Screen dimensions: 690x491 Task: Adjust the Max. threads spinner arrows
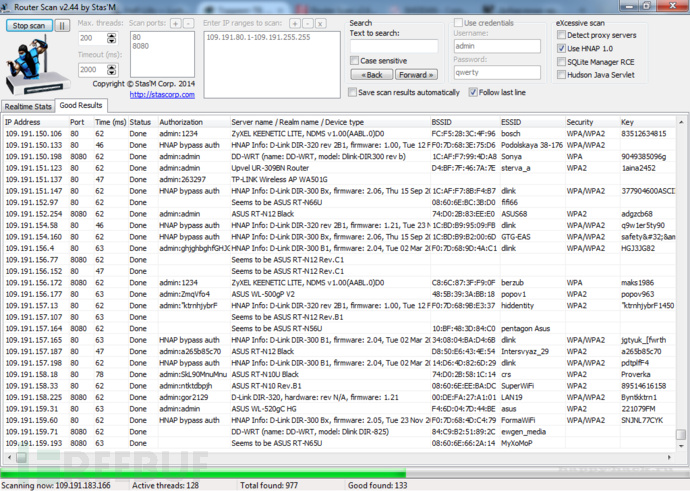(112, 38)
